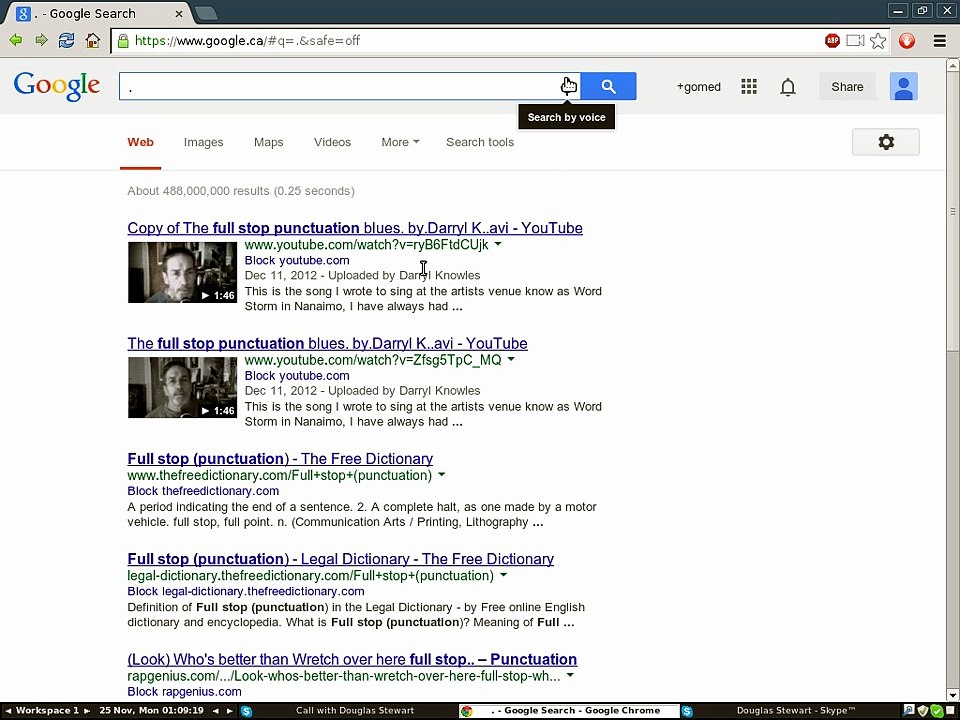This screenshot has width=960, height=720.
Task: Click the browser Back arrow
Action: pos(17,40)
